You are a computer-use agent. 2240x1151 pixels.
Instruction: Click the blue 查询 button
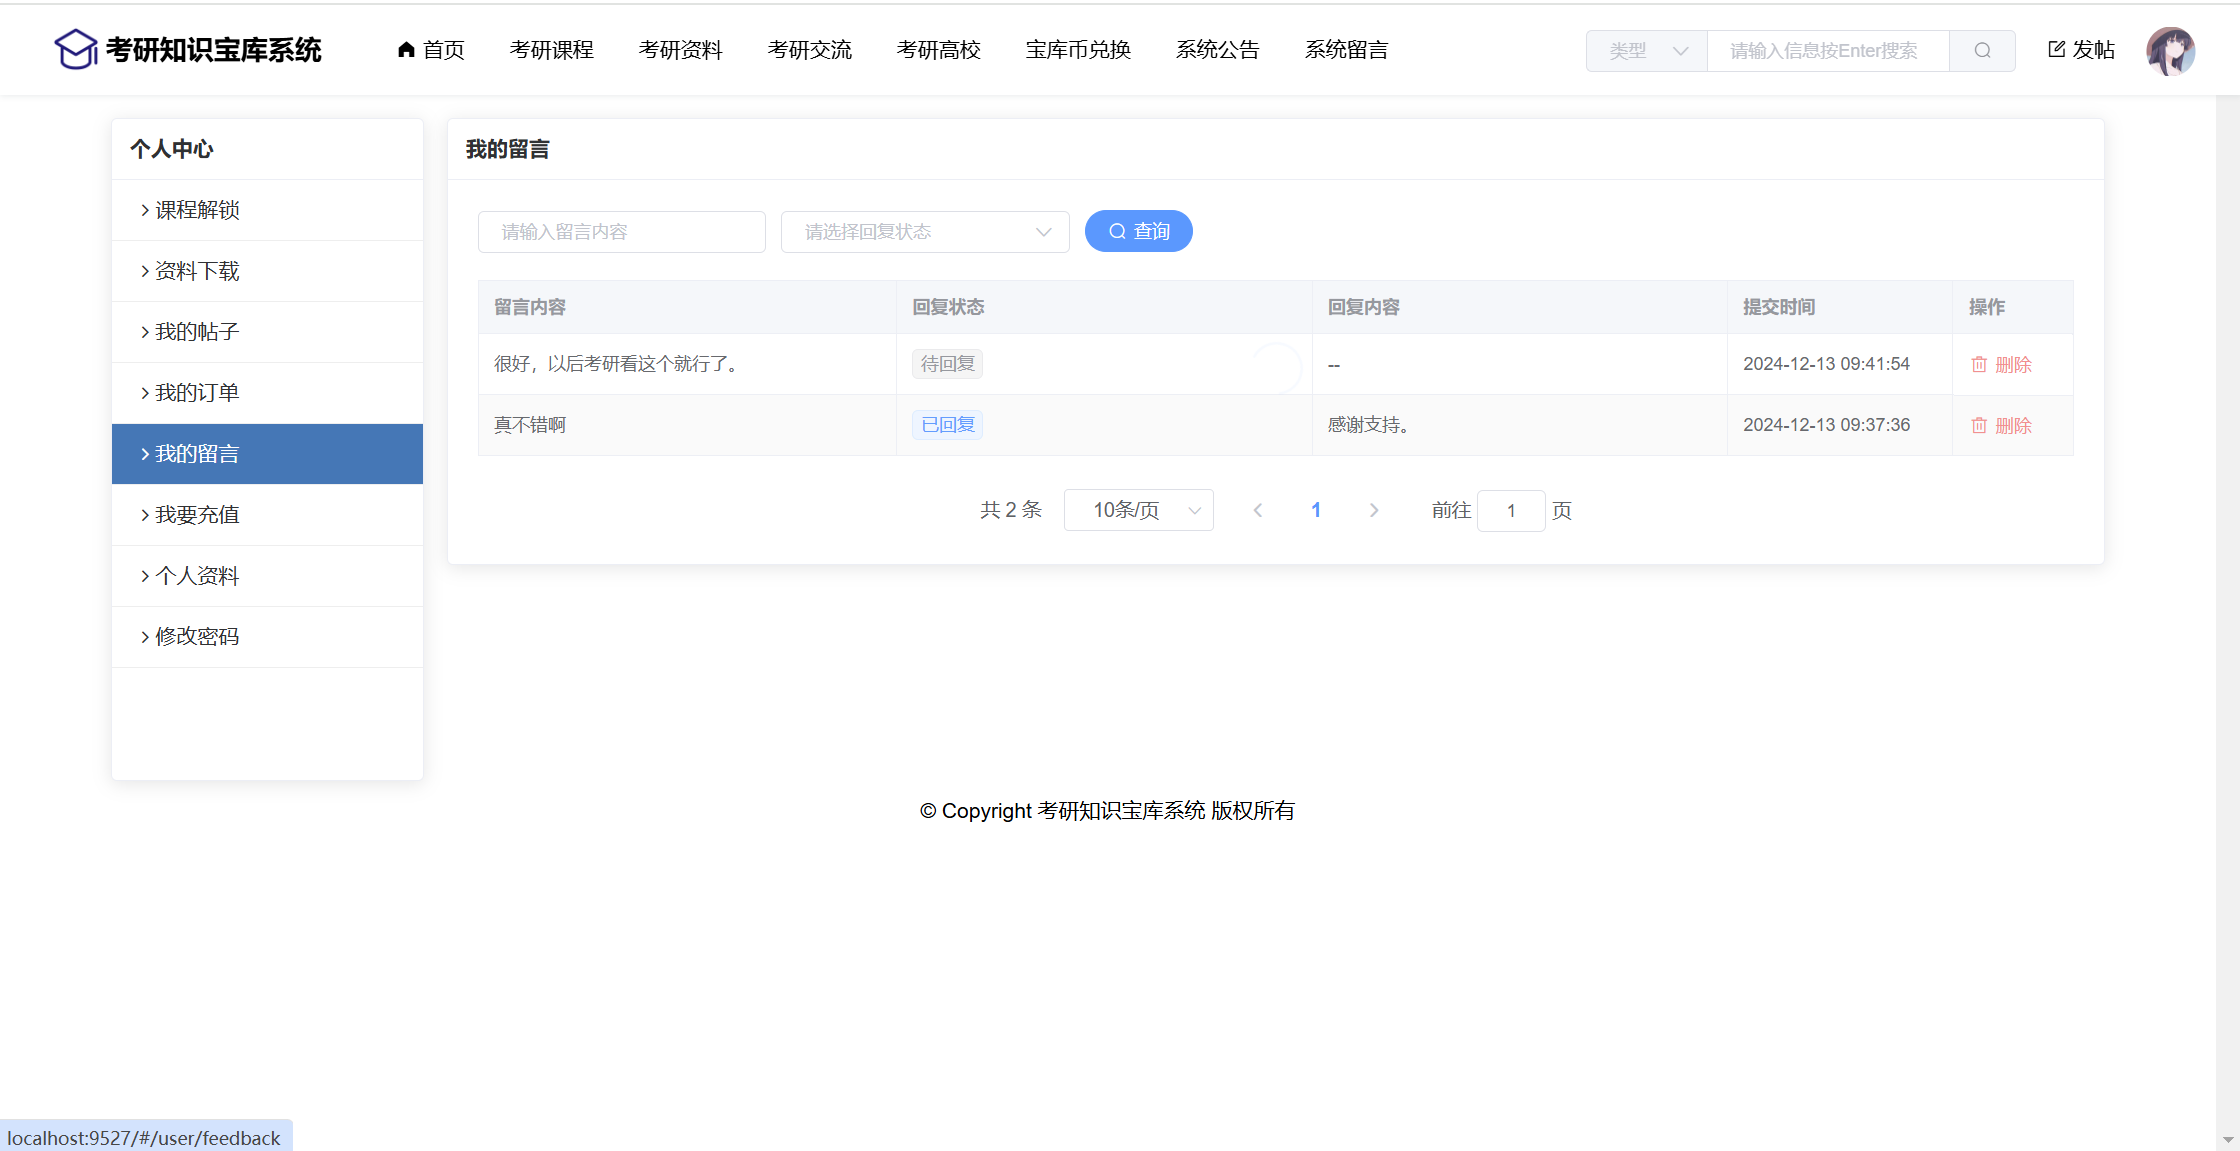pyautogui.click(x=1138, y=232)
